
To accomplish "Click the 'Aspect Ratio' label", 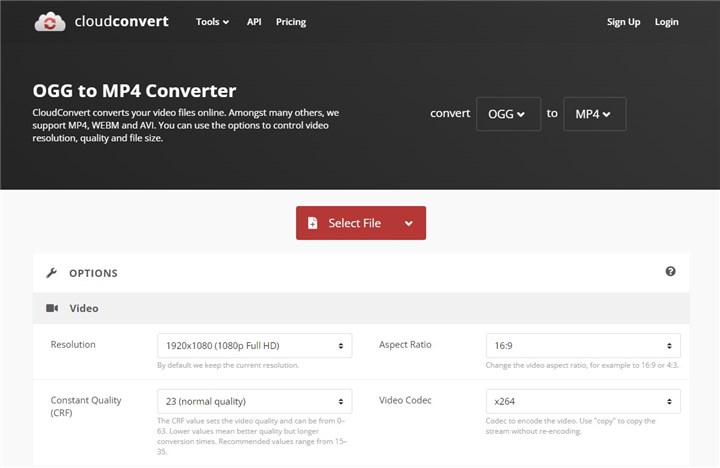I will tap(405, 344).
